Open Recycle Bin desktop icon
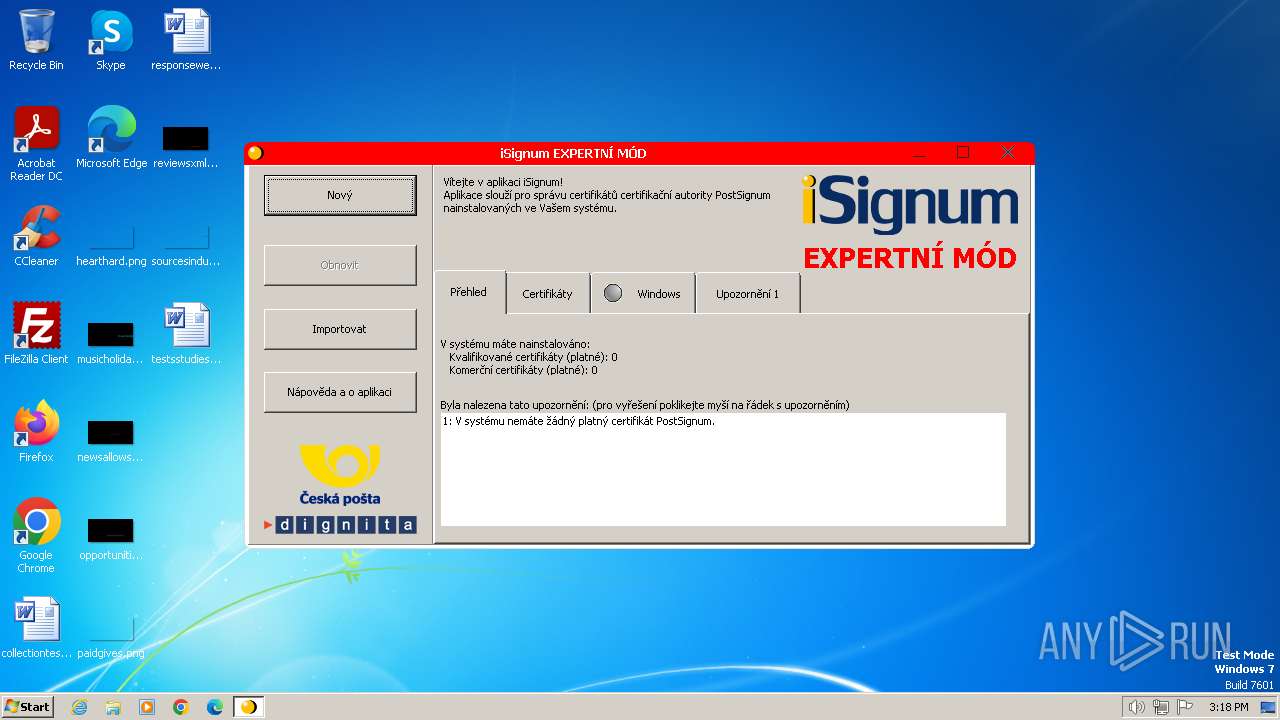Image resolution: width=1280 pixels, height=720 pixels. click(36, 40)
